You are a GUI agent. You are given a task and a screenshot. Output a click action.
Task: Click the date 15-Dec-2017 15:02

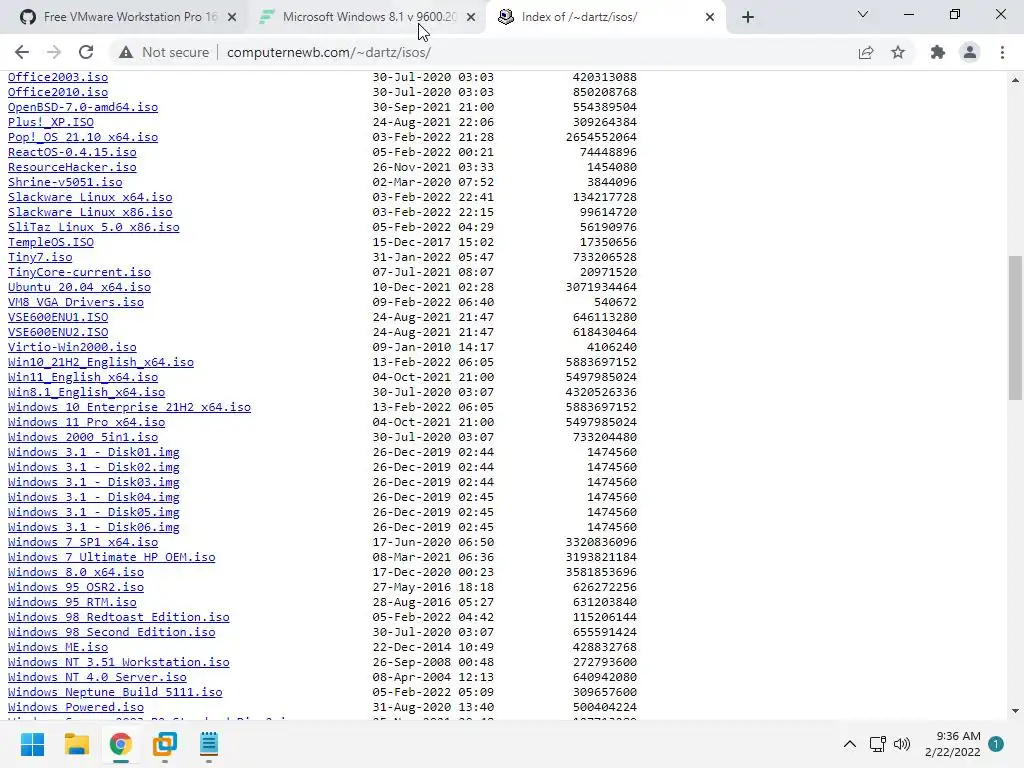(433, 242)
